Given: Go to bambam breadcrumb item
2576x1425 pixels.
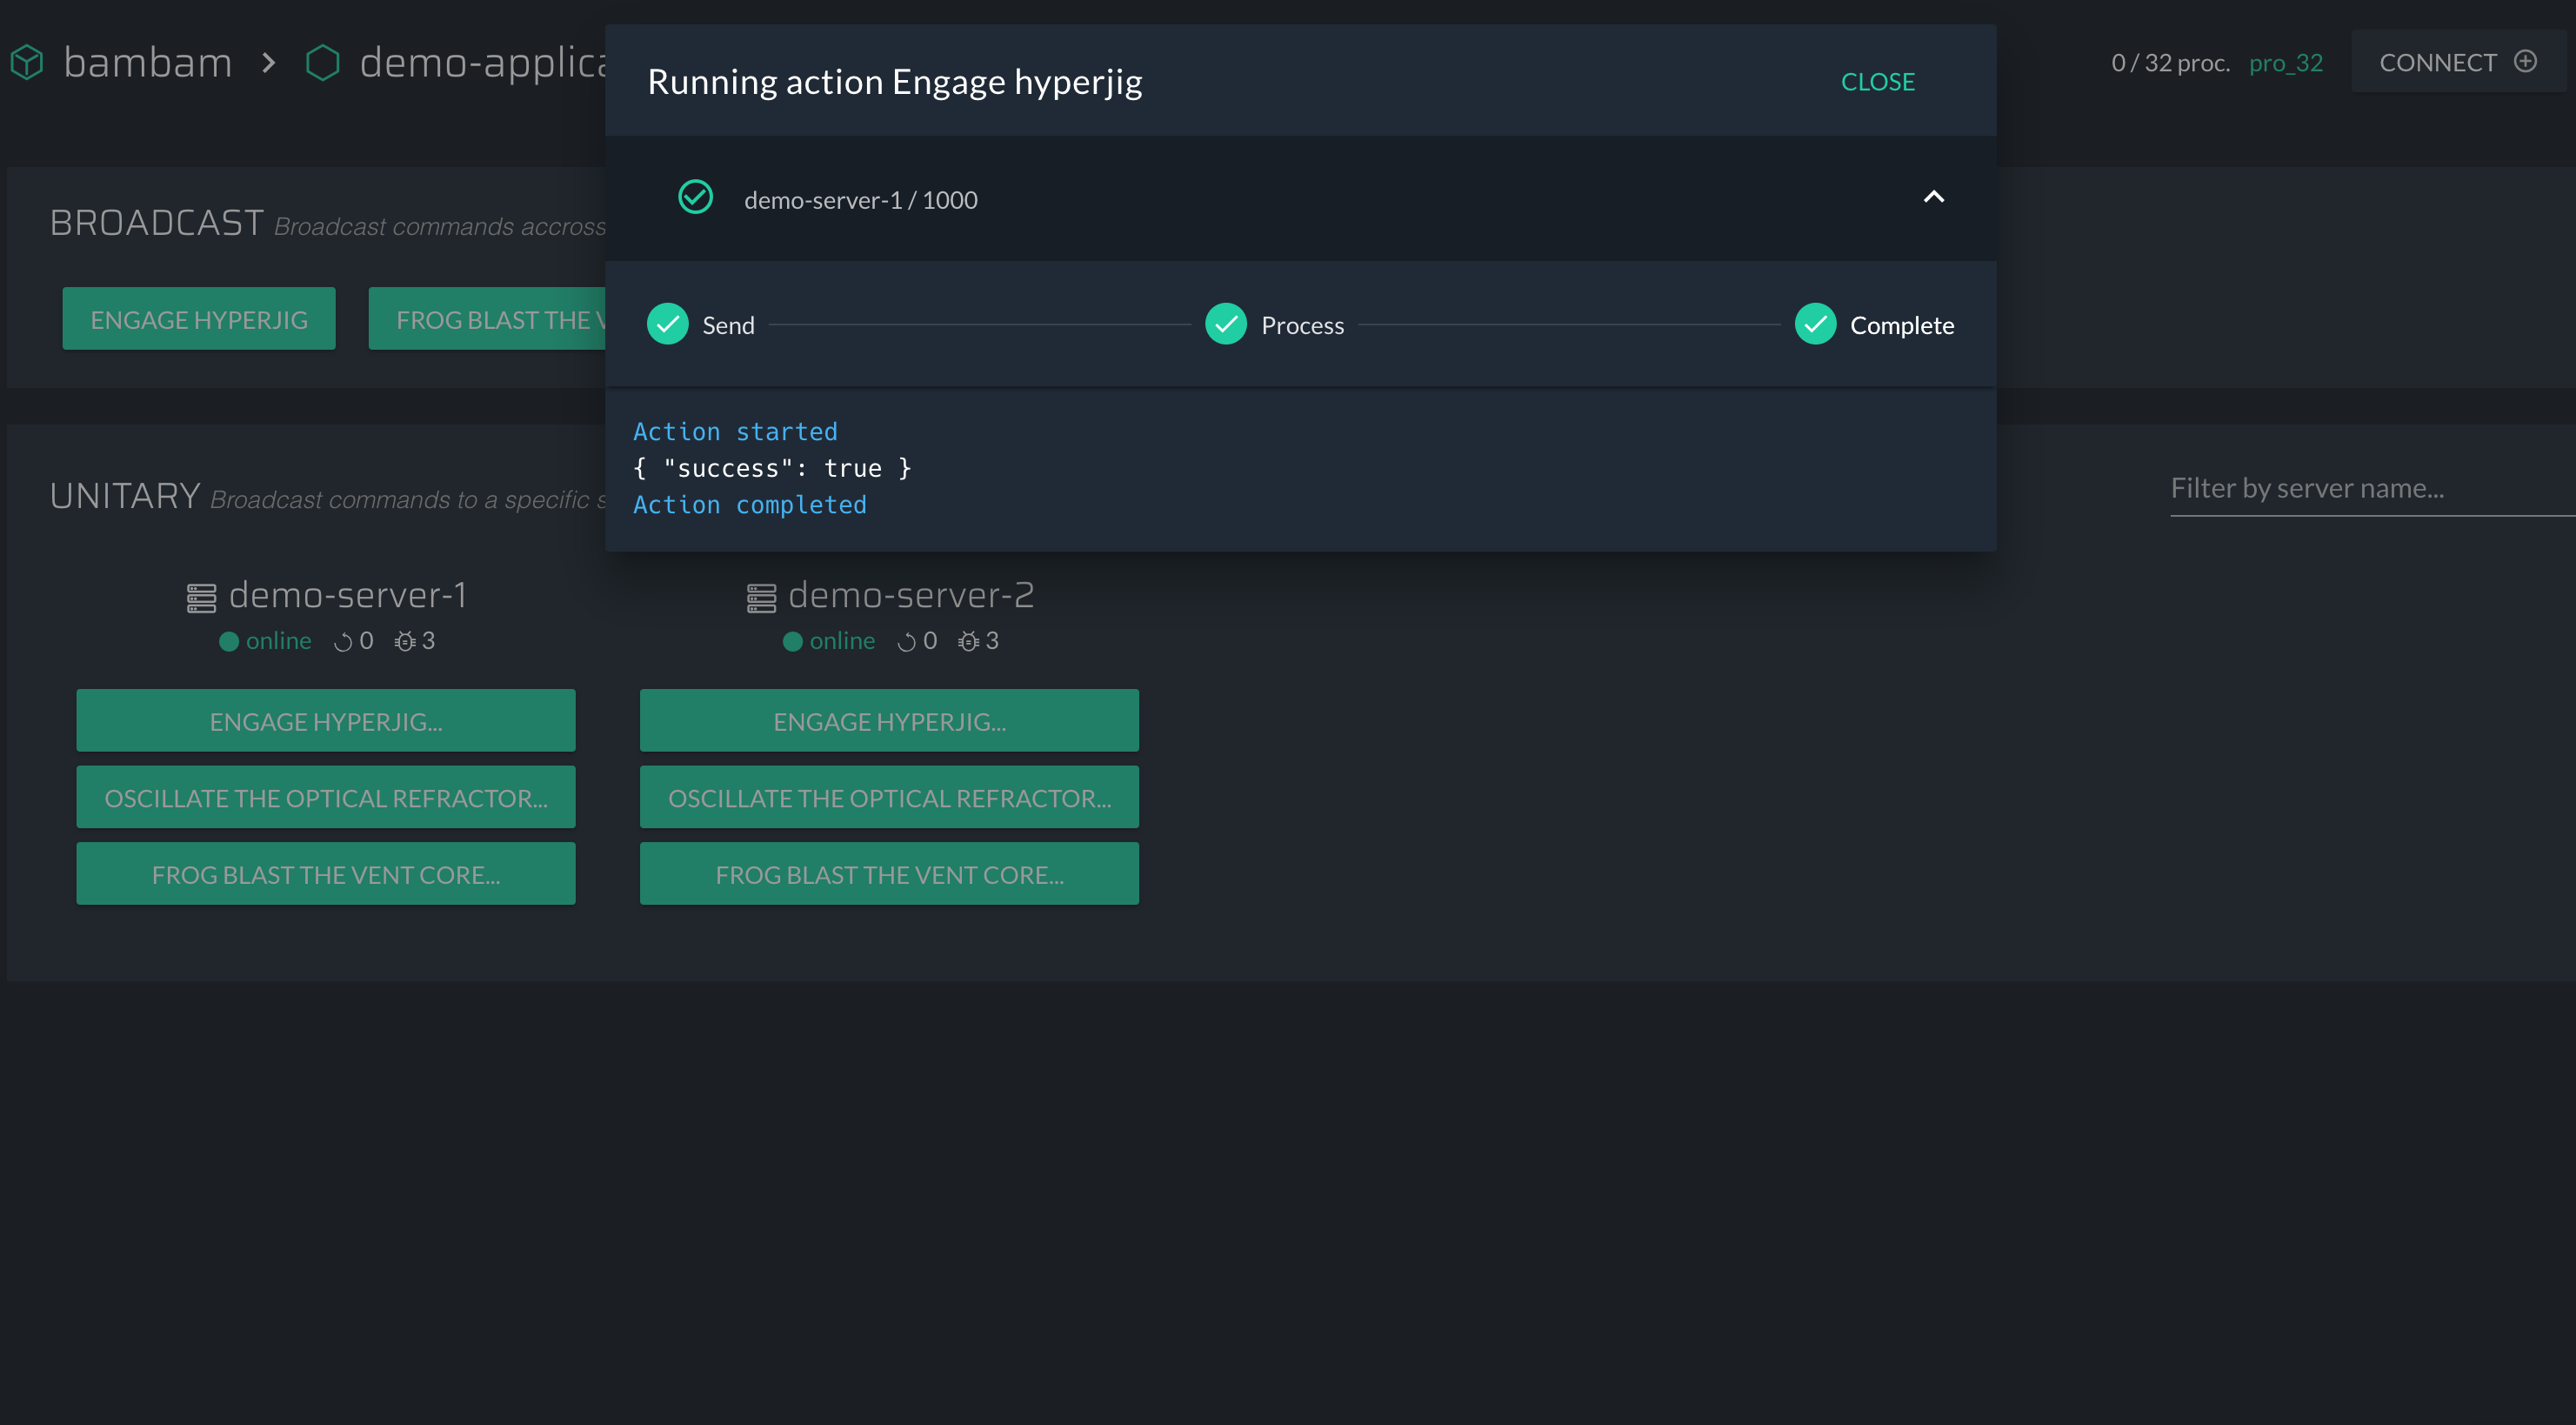Looking at the screenshot, I should [147, 63].
